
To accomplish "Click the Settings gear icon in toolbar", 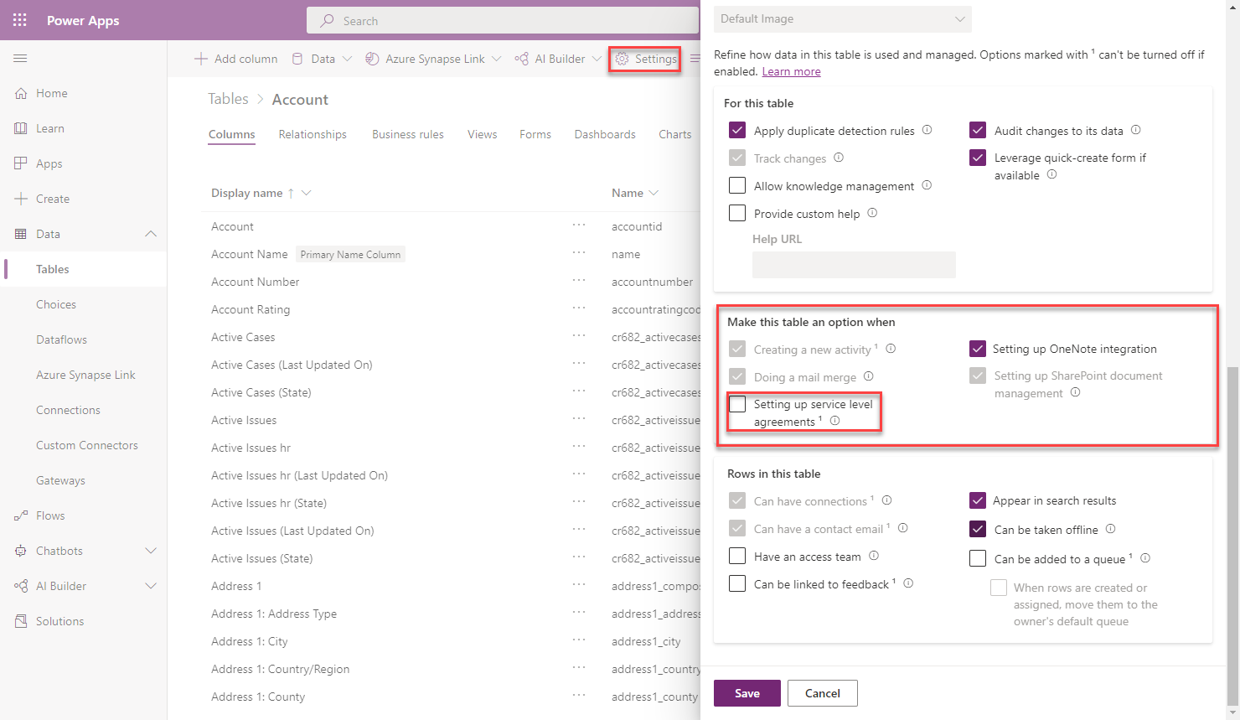I will click(622, 59).
